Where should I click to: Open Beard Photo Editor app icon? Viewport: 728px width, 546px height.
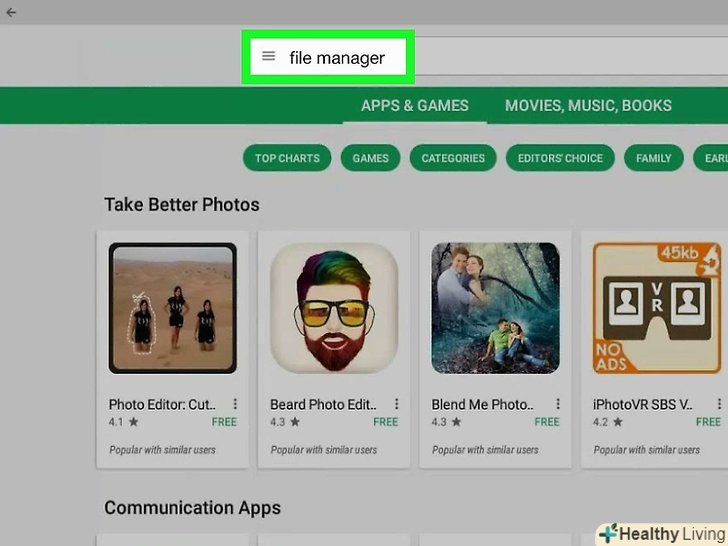pyautogui.click(x=334, y=308)
